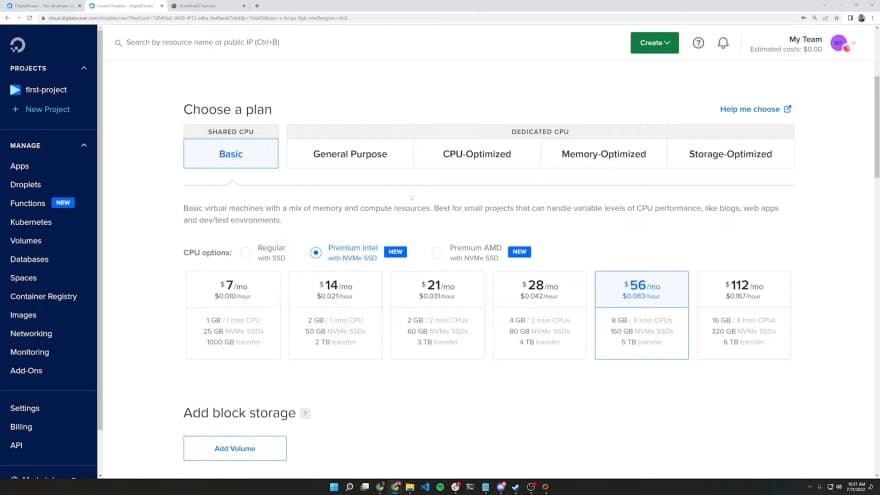The width and height of the screenshot is (880, 495).
Task: Open Container Registry in the sidebar
Action: pos(43,296)
